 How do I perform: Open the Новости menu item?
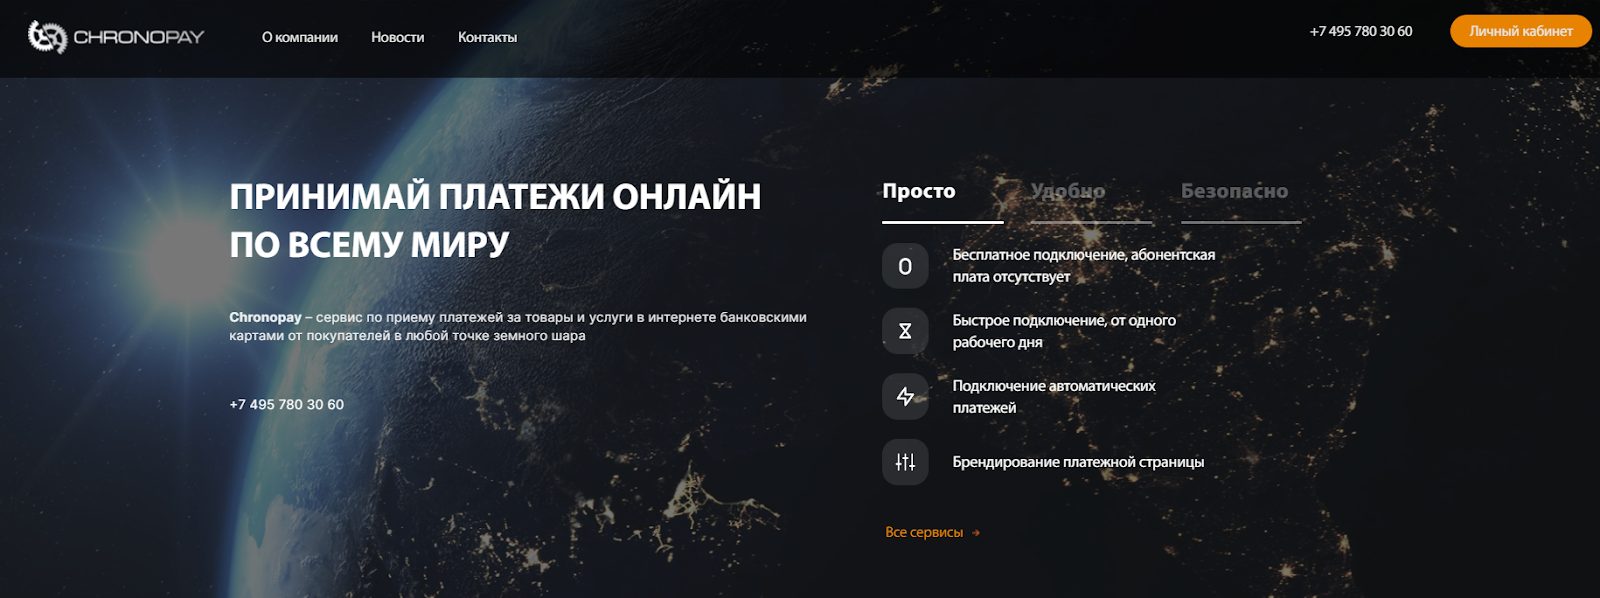click(397, 37)
